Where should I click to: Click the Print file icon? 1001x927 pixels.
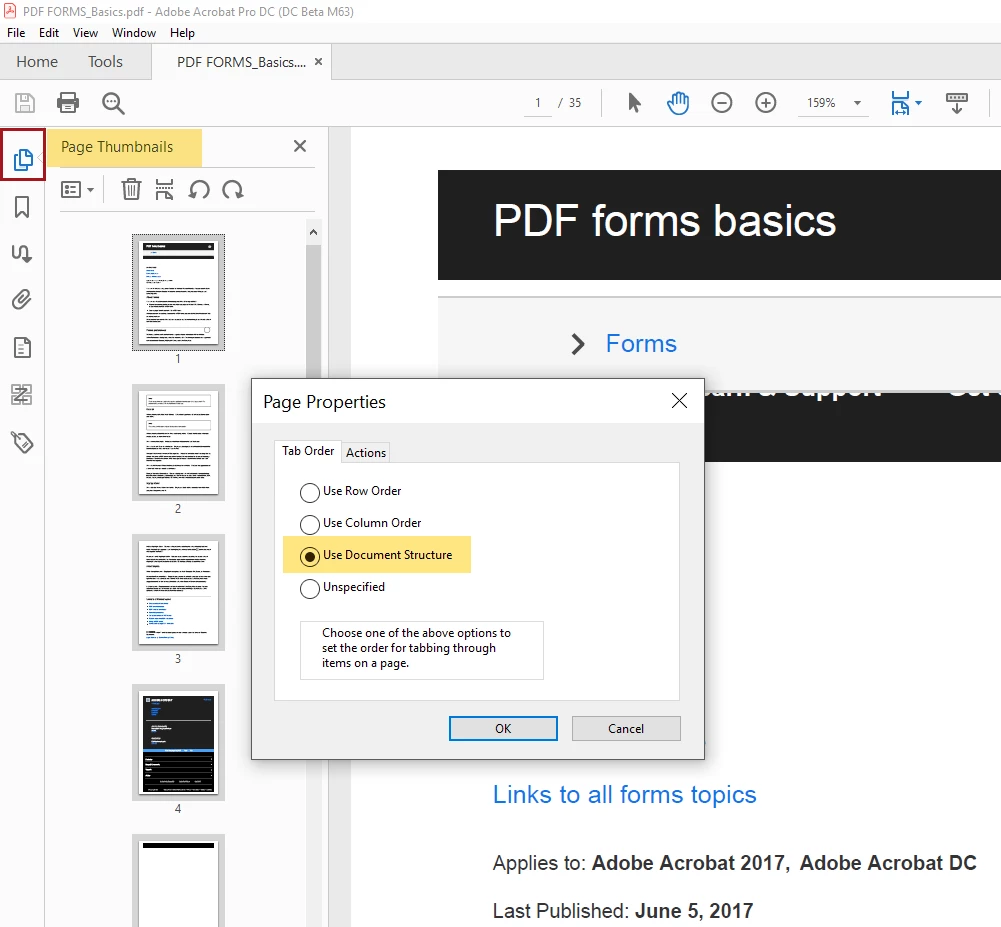[x=68, y=103]
